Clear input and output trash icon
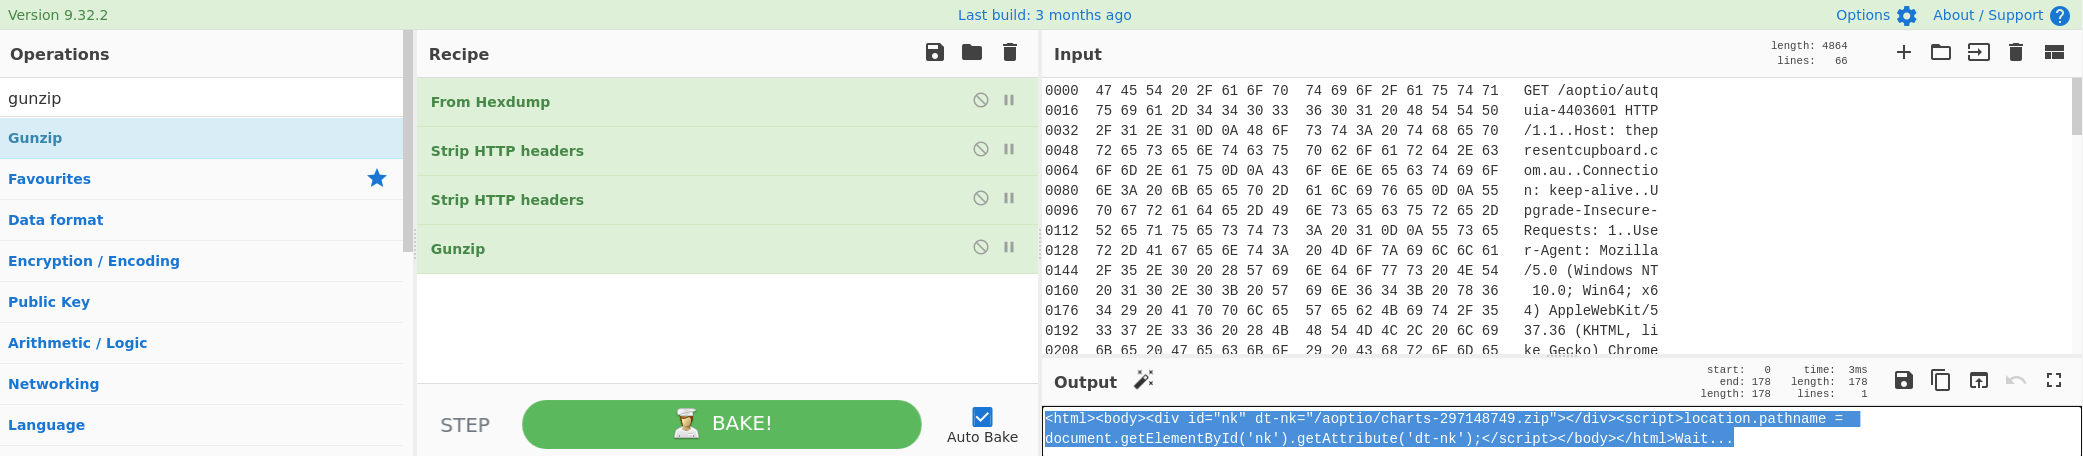This screenshot has height=456, width=2083. tap(2016, 52)
